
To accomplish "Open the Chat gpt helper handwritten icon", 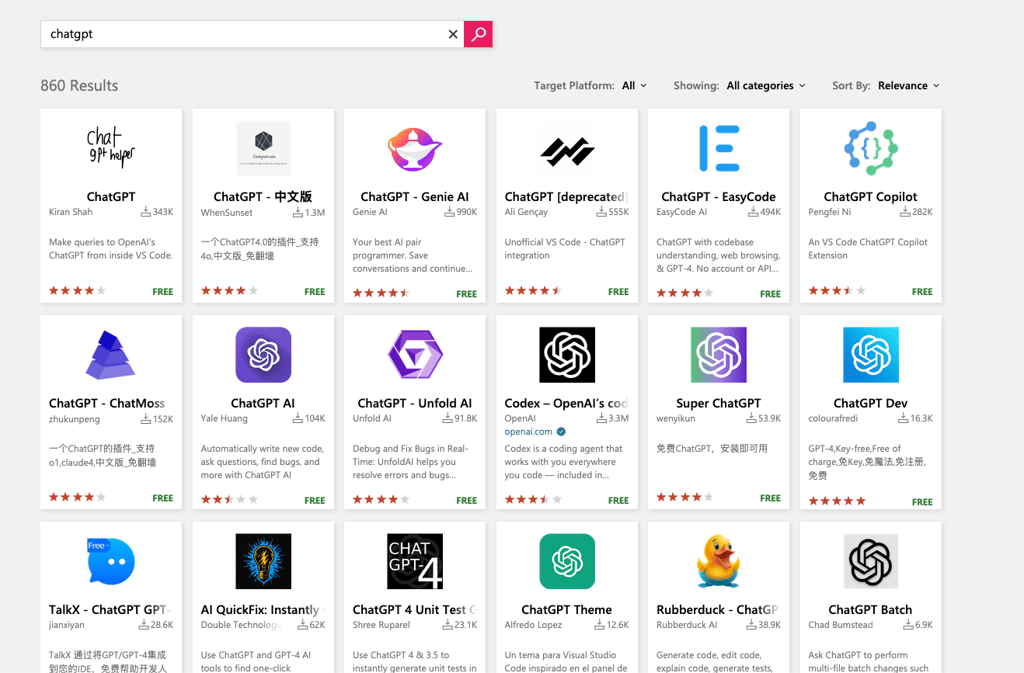I will tap(111, 148).
